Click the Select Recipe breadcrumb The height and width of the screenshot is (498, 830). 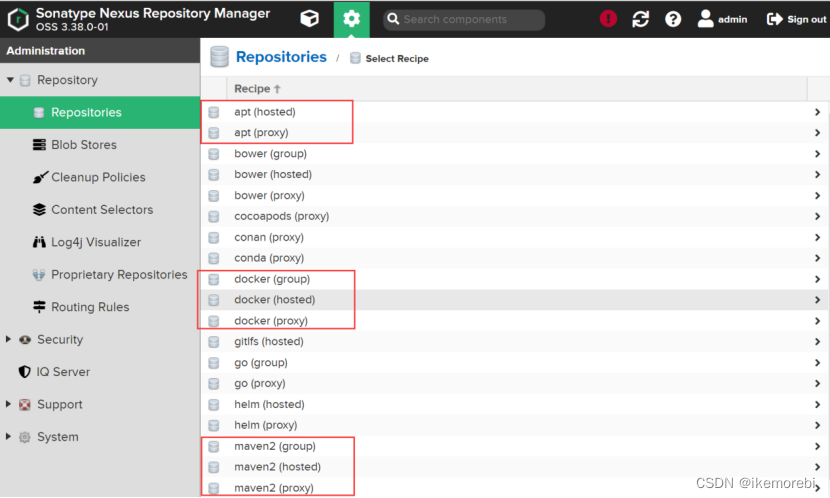pos(397,58)
